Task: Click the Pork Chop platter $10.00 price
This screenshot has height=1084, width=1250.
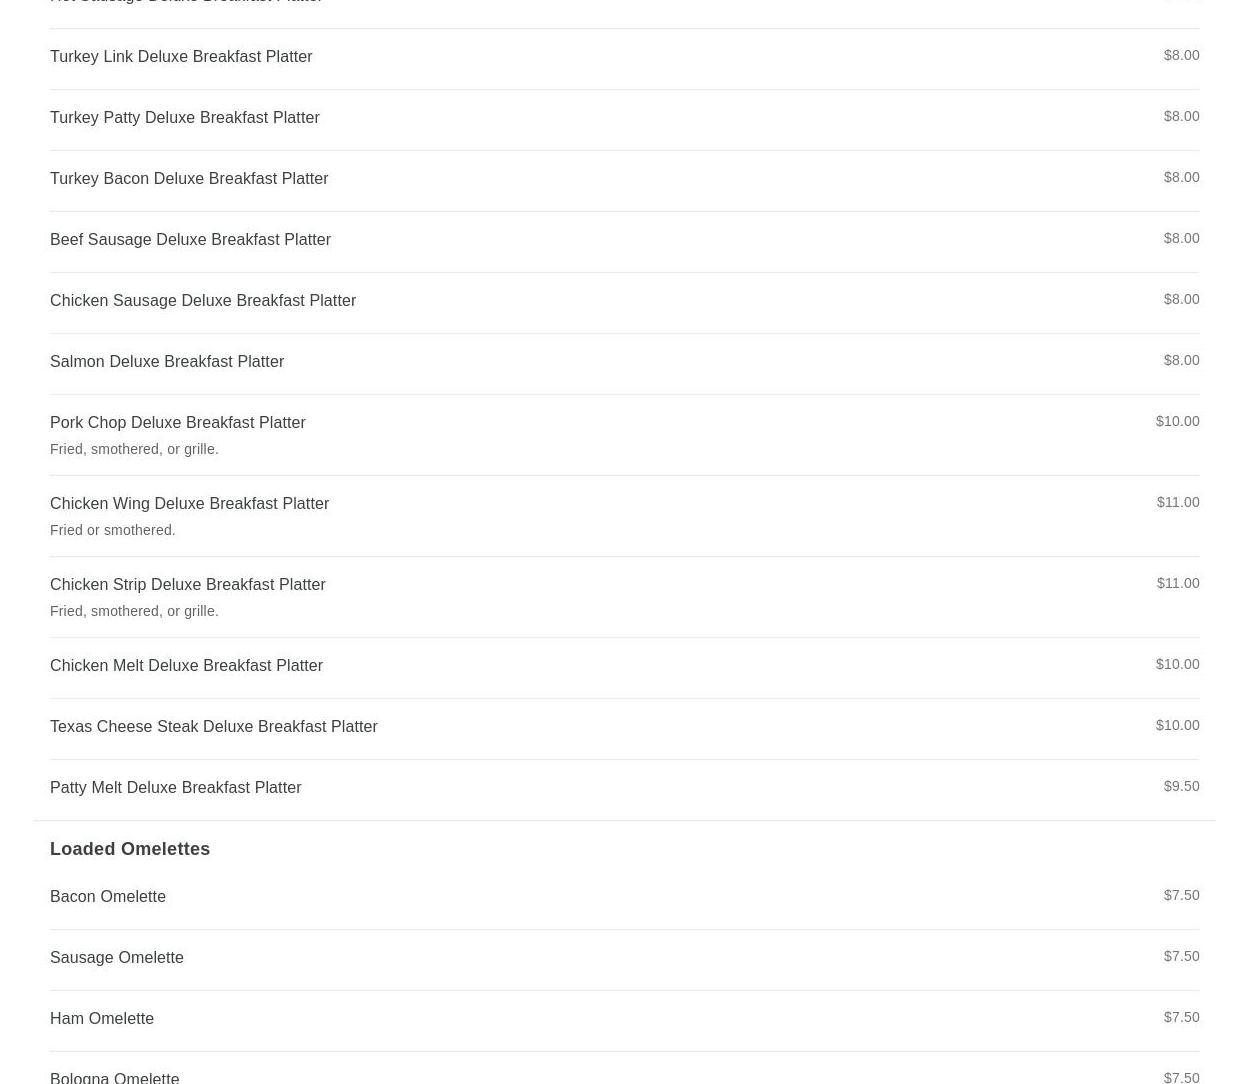Action: coord(1177,421)
